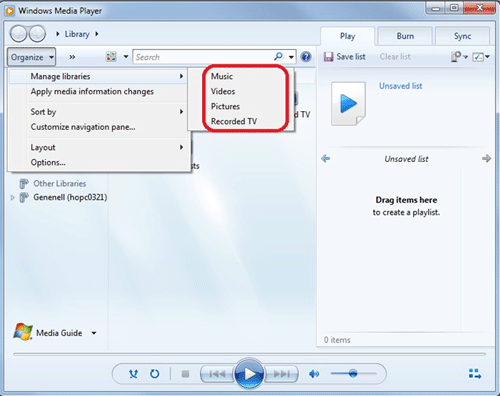Open the Media Guide dropdown arrow
The image size is (500, 396).
[94, 333]
